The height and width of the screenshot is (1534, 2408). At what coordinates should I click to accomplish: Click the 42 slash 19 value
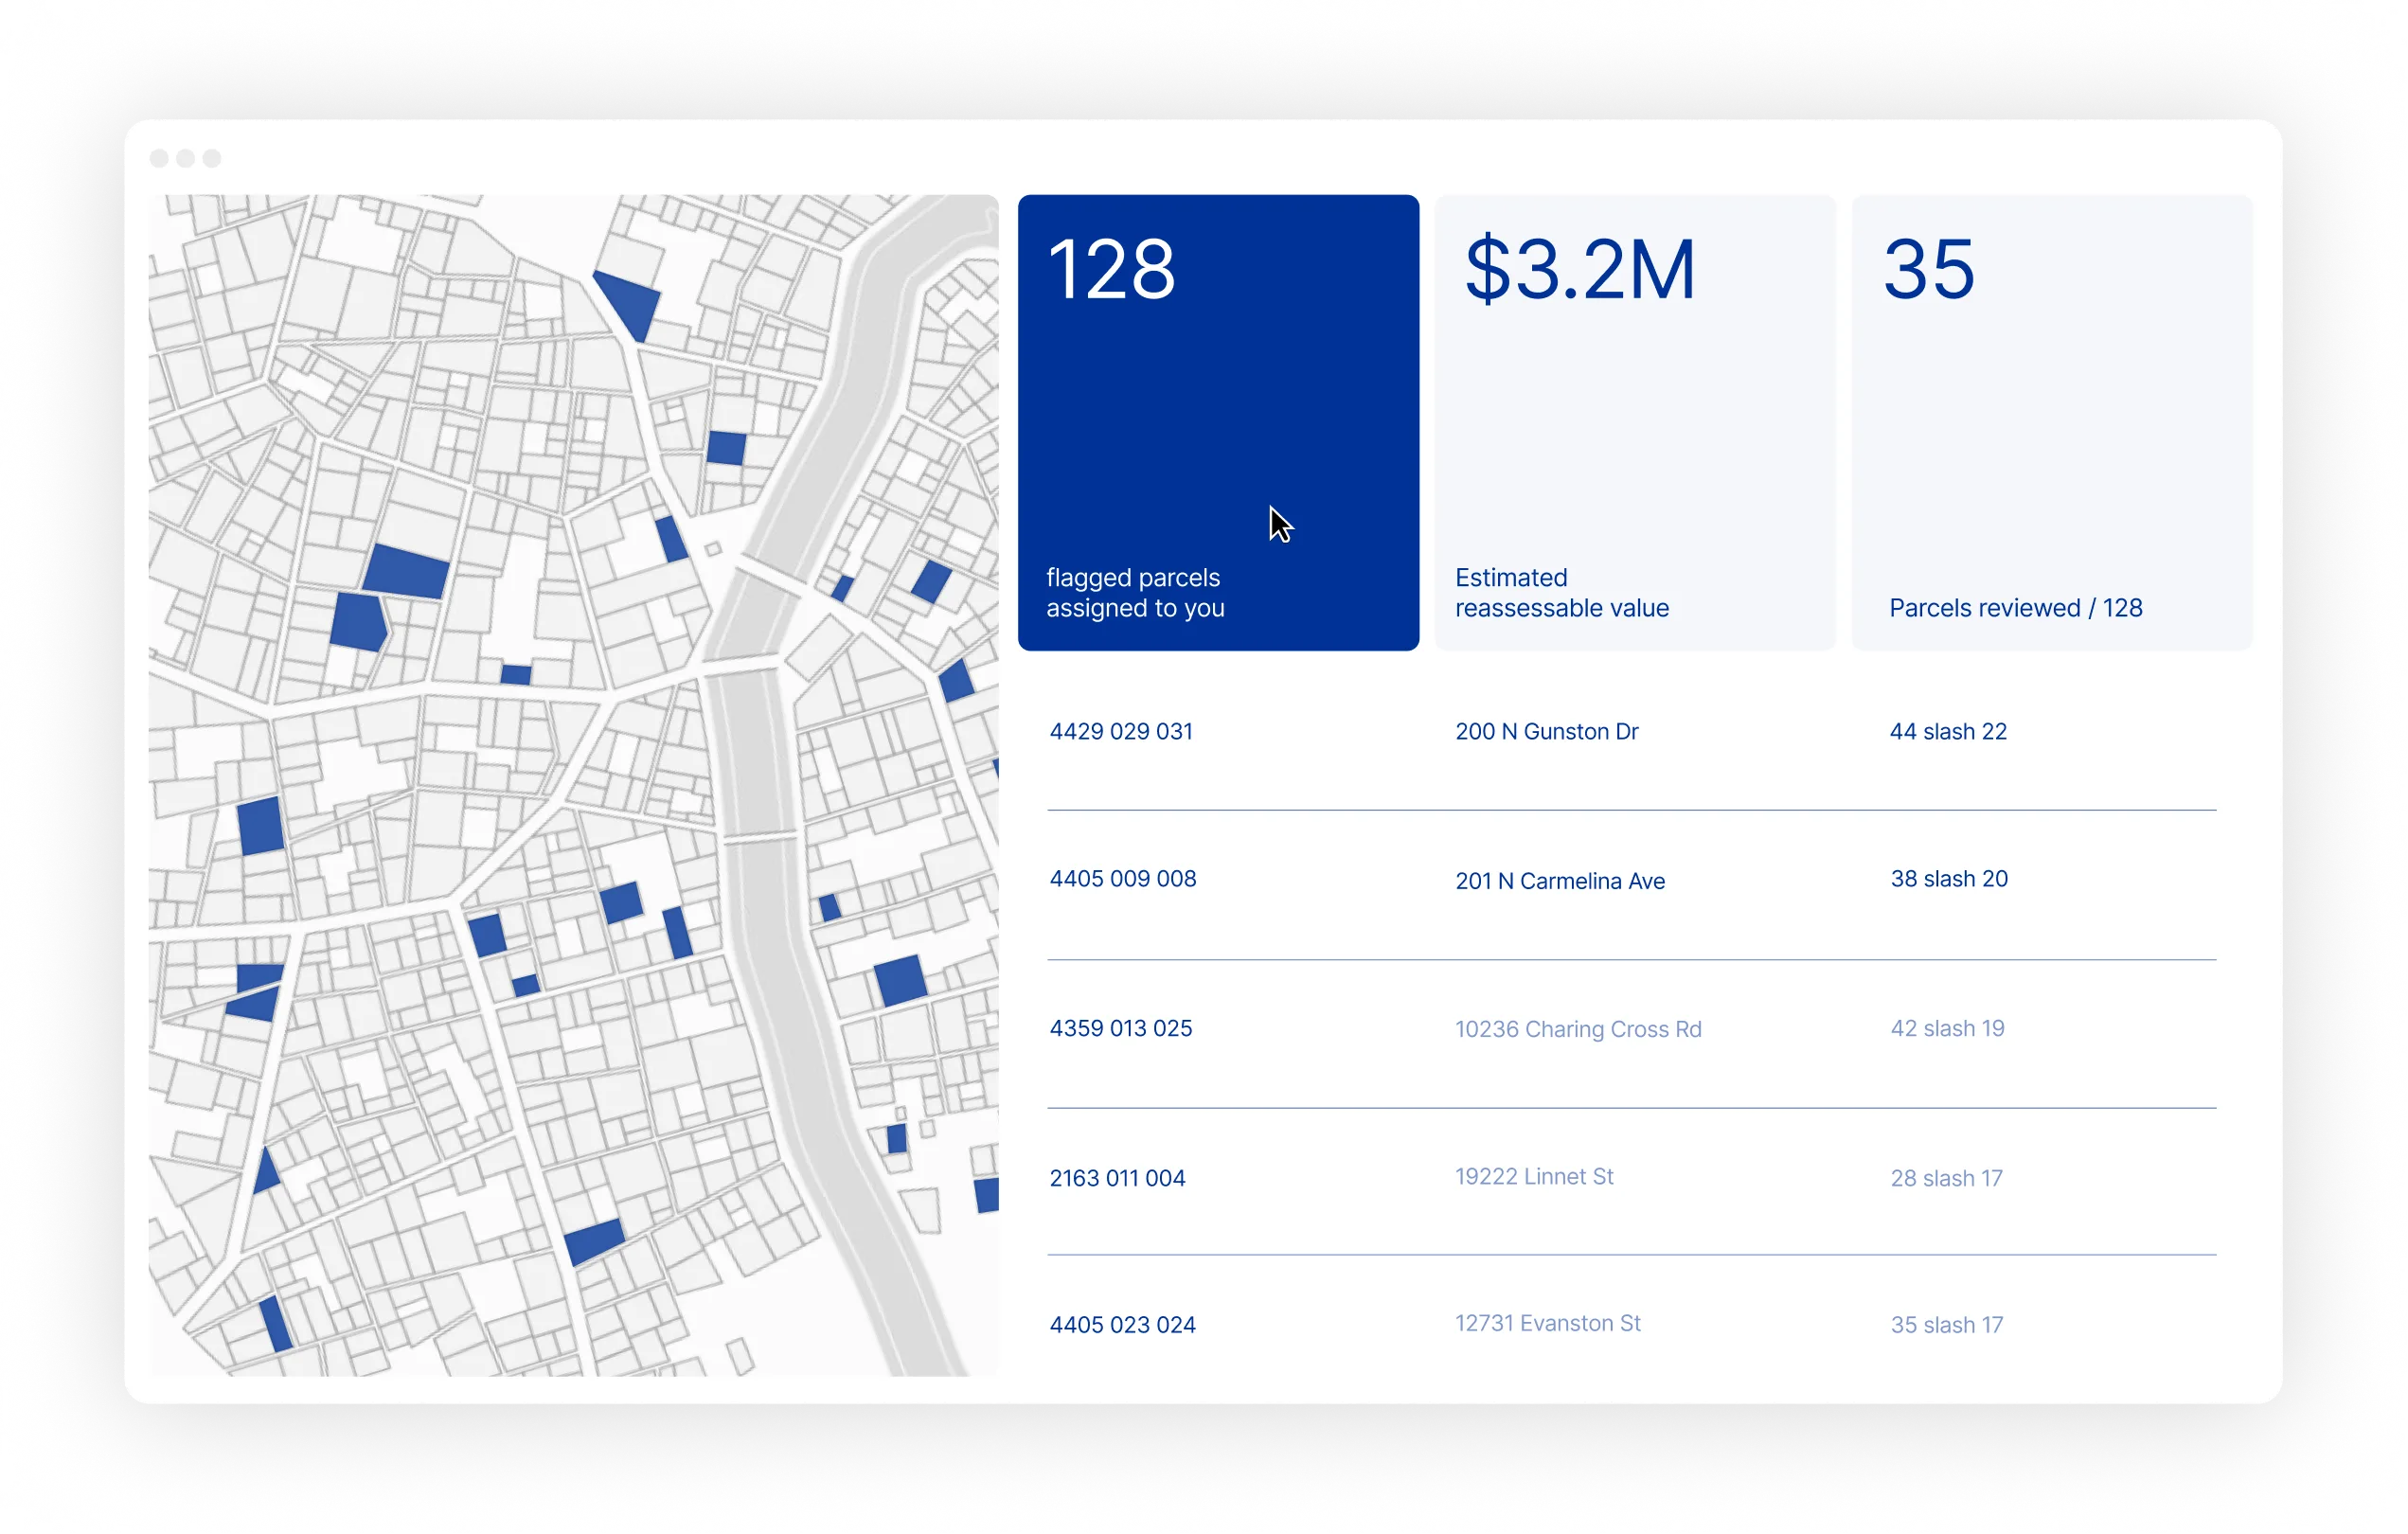point(1946,1028)
